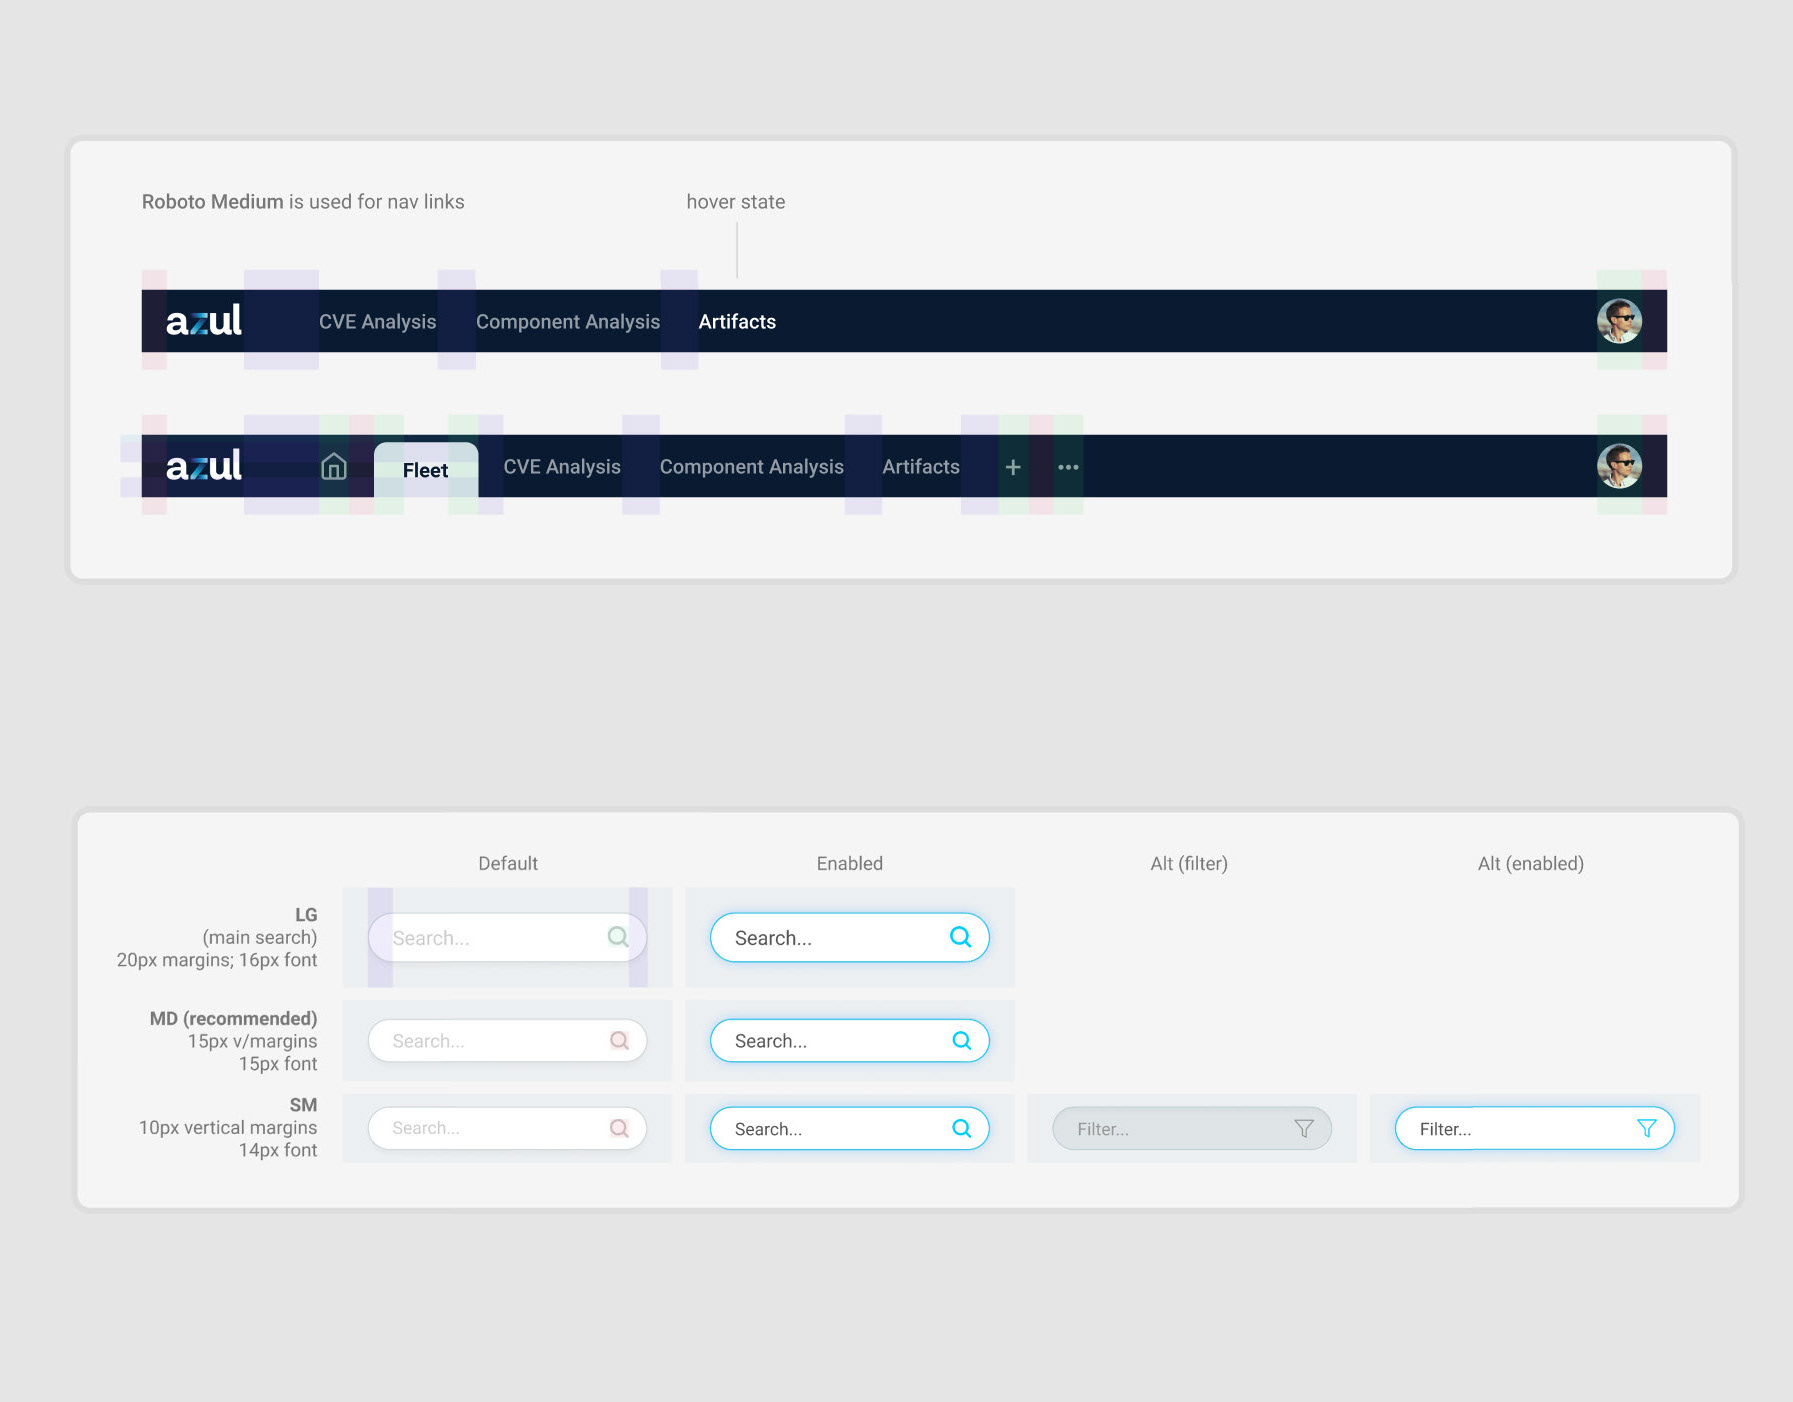Open CVE Analysis in the upper navbar
Image resolution: width=1793 pixels, height=1402 pixels.
[x=378, y=322]
